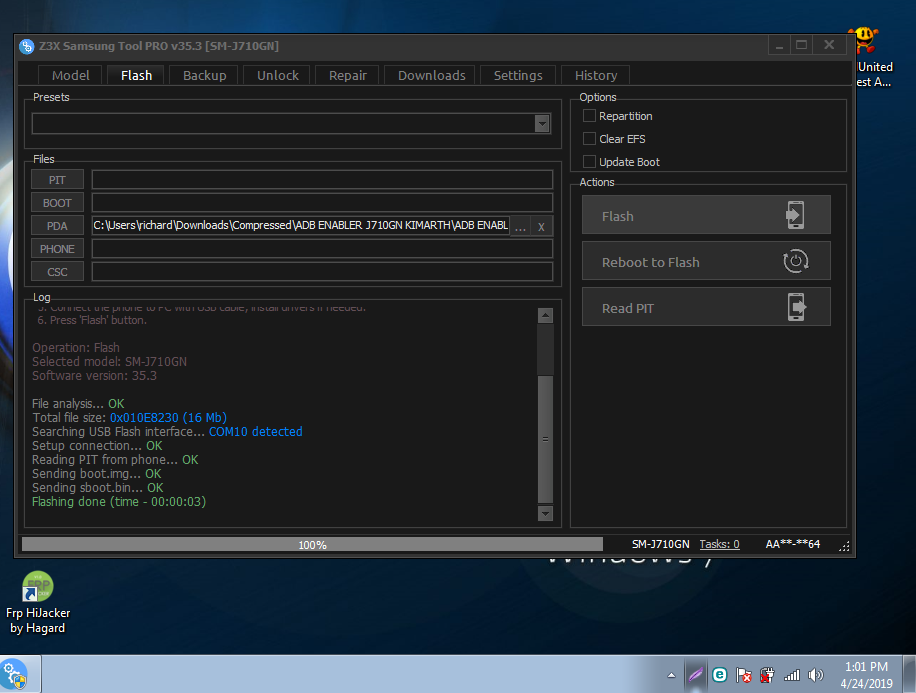Click the ESET antivirus tray icon
The height and width of the screenshot is (693, 916).
pyautogui.click(x=720, y=675)
